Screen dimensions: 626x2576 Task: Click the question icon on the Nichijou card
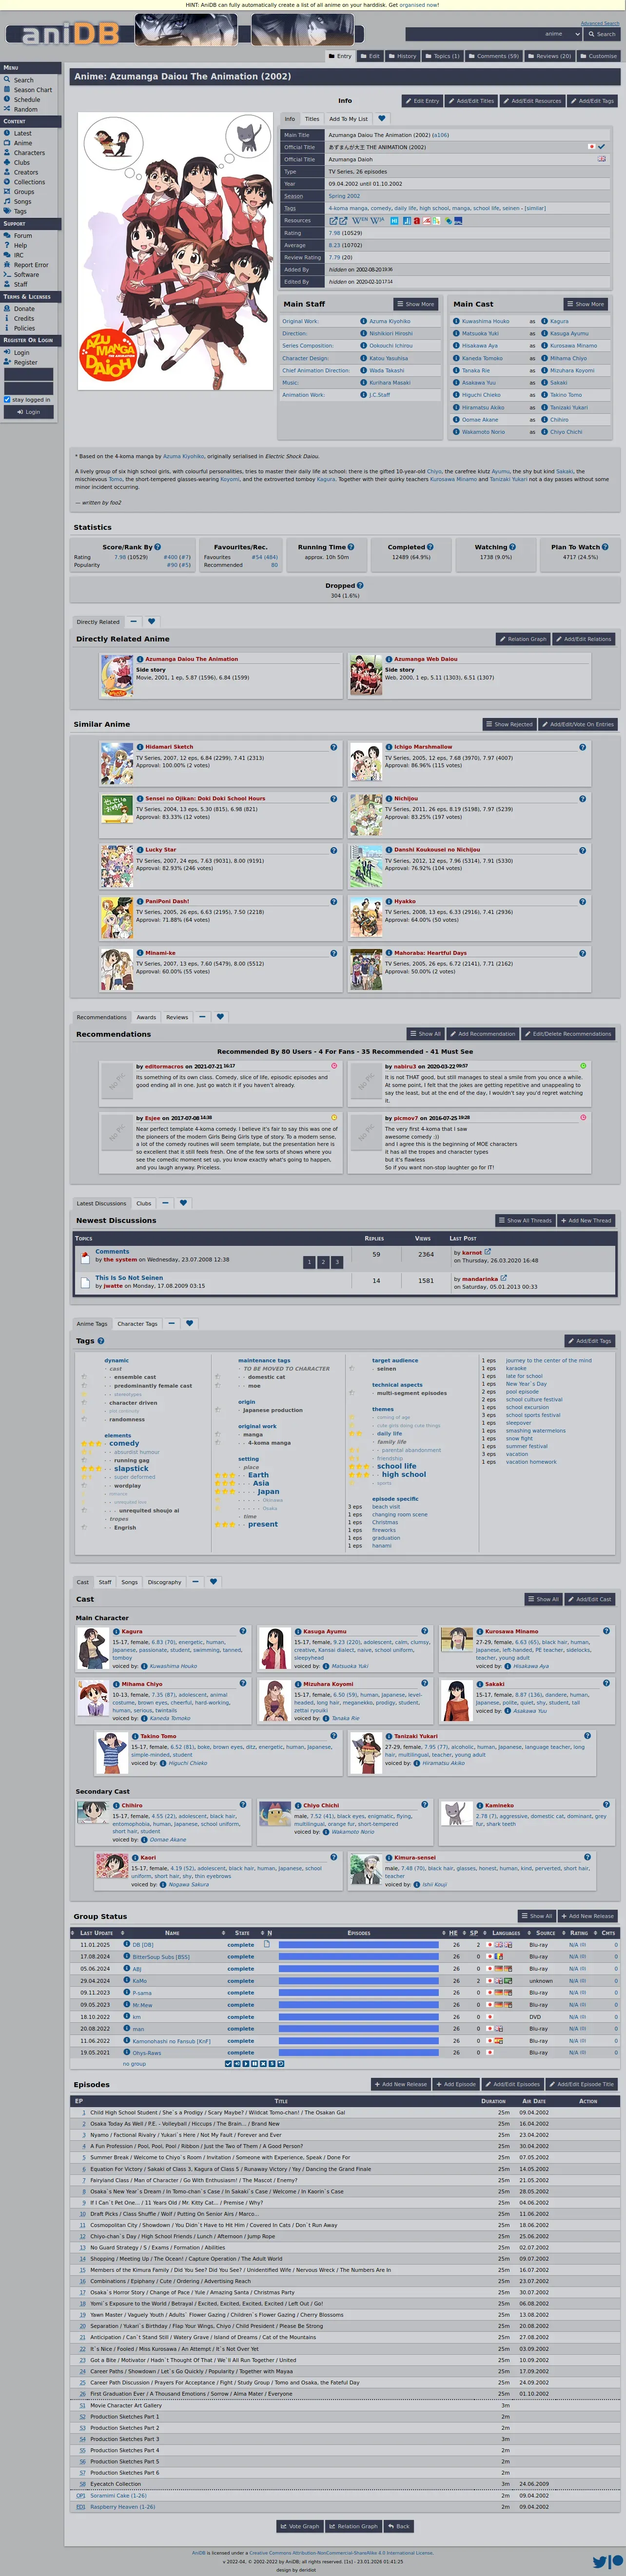(x=583, y=798)
